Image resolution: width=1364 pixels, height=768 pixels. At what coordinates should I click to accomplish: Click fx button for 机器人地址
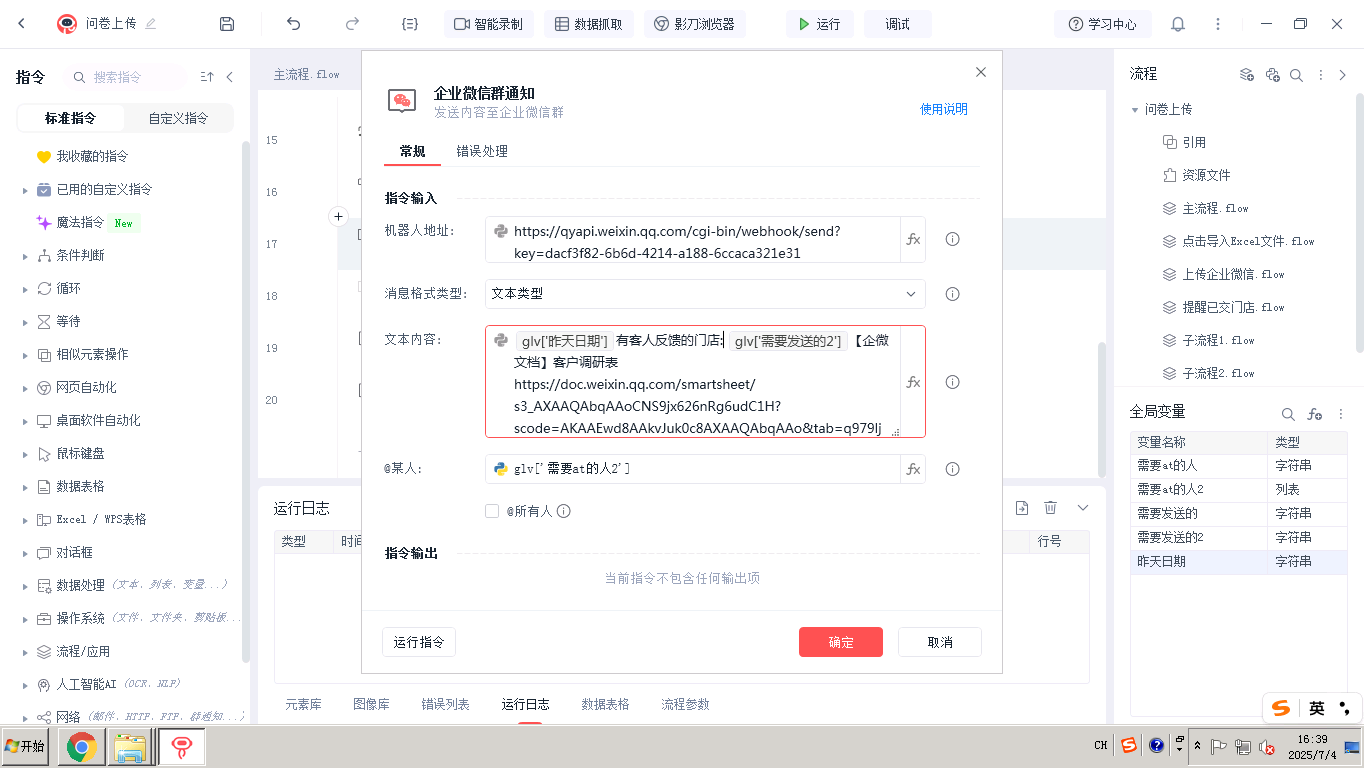pos(913,239)
